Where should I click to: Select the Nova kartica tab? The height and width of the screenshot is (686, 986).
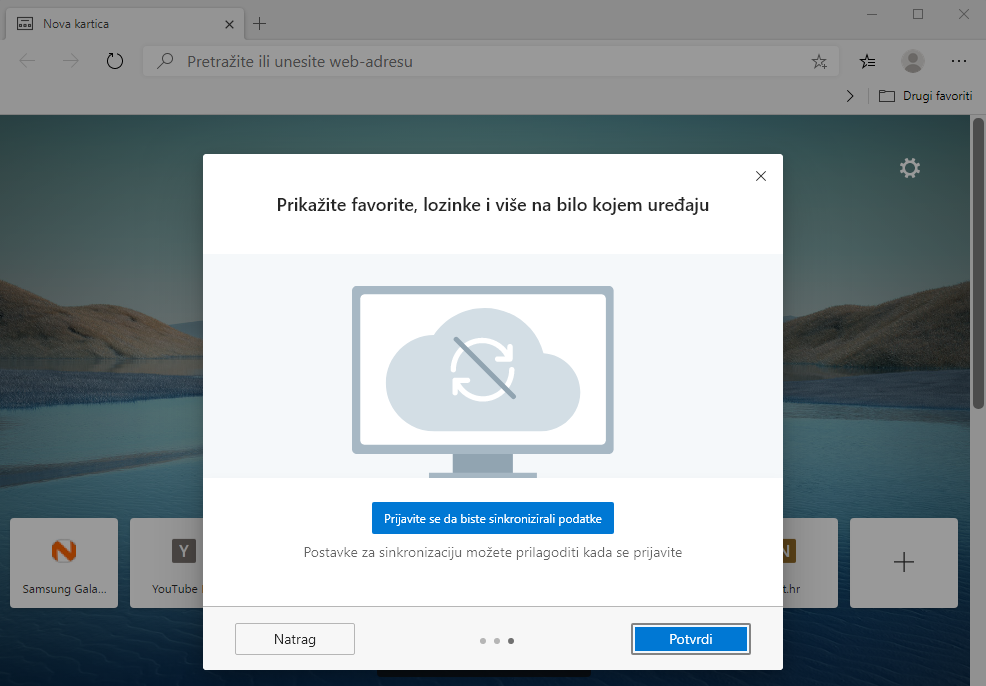[110, 23]
